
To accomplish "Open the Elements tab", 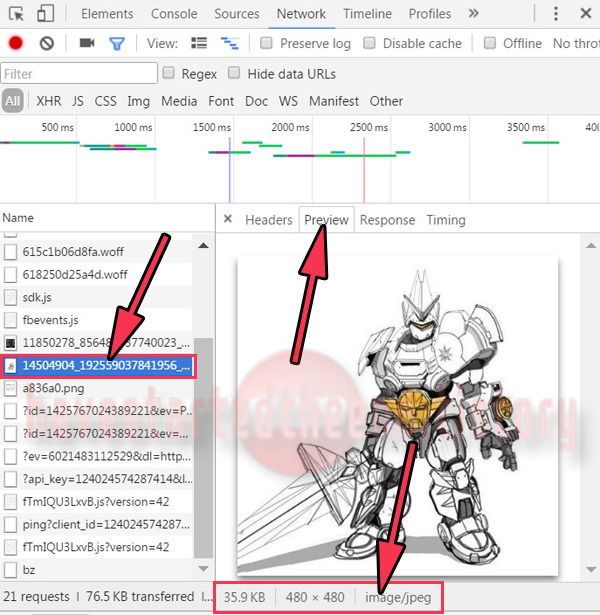I will (x=107, y=14).
